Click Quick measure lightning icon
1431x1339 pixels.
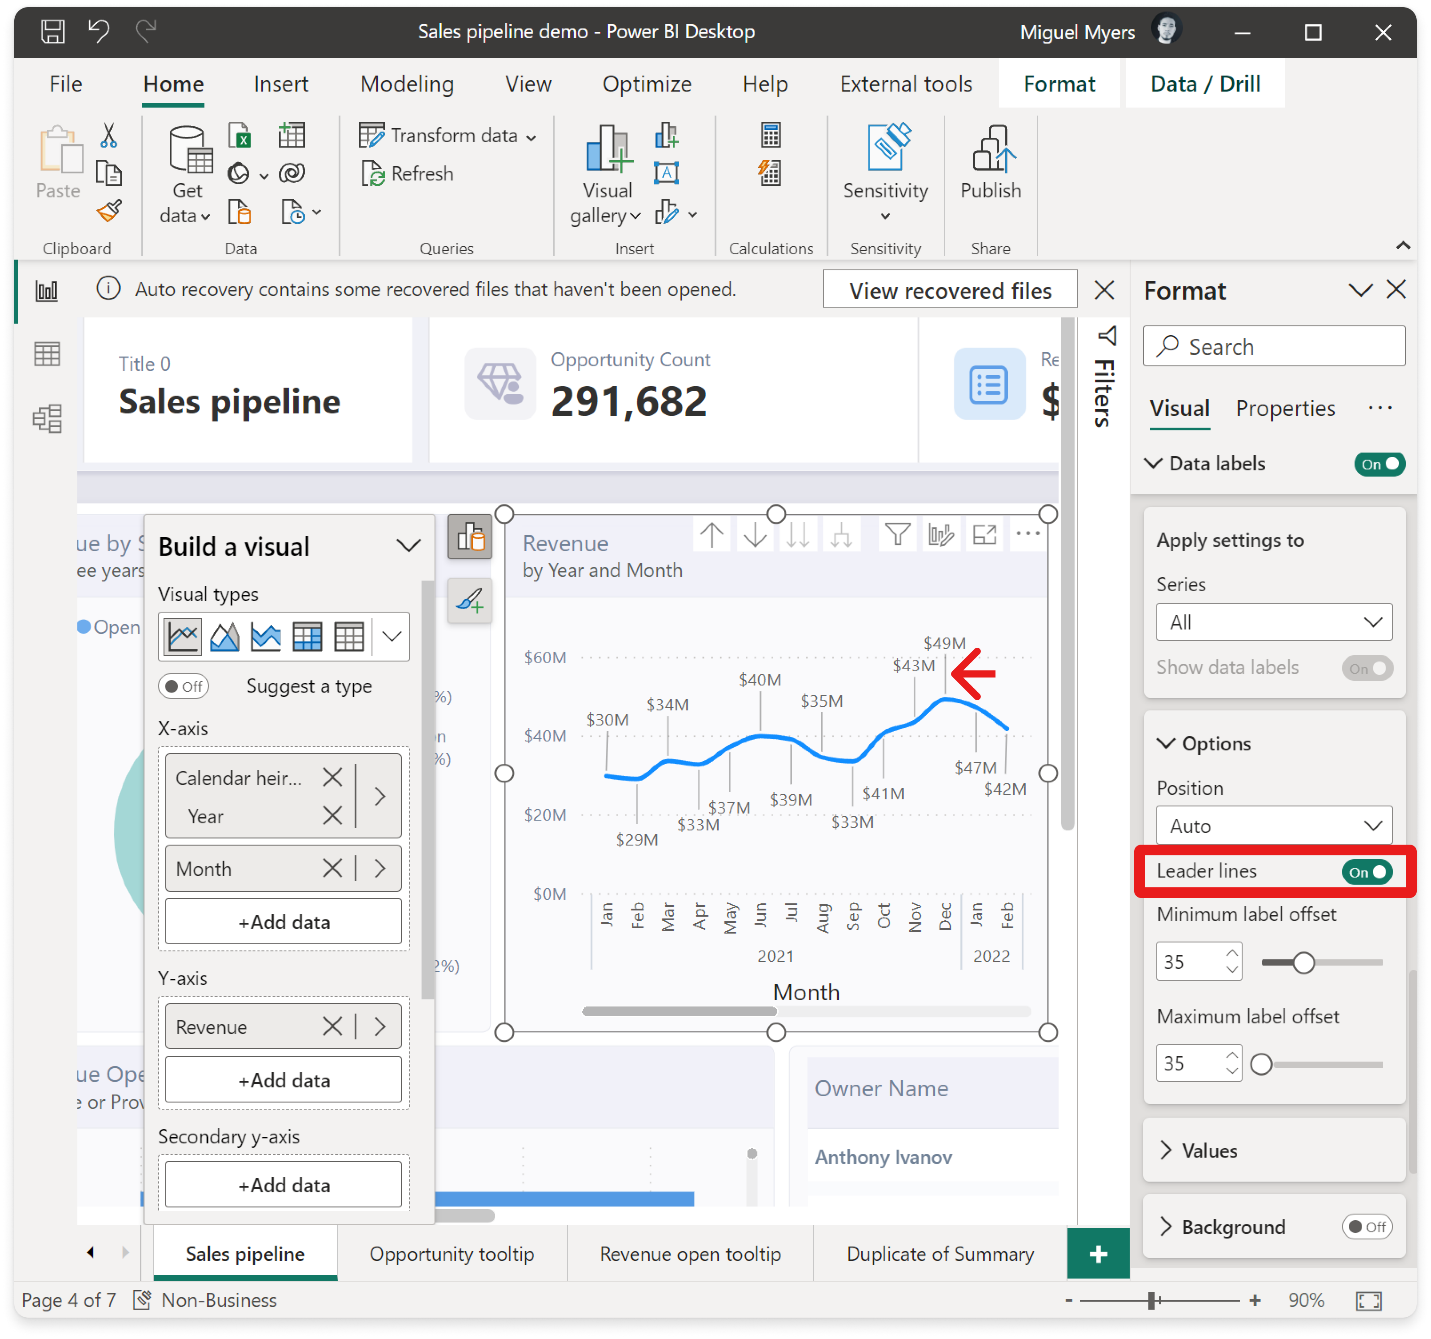770,174
